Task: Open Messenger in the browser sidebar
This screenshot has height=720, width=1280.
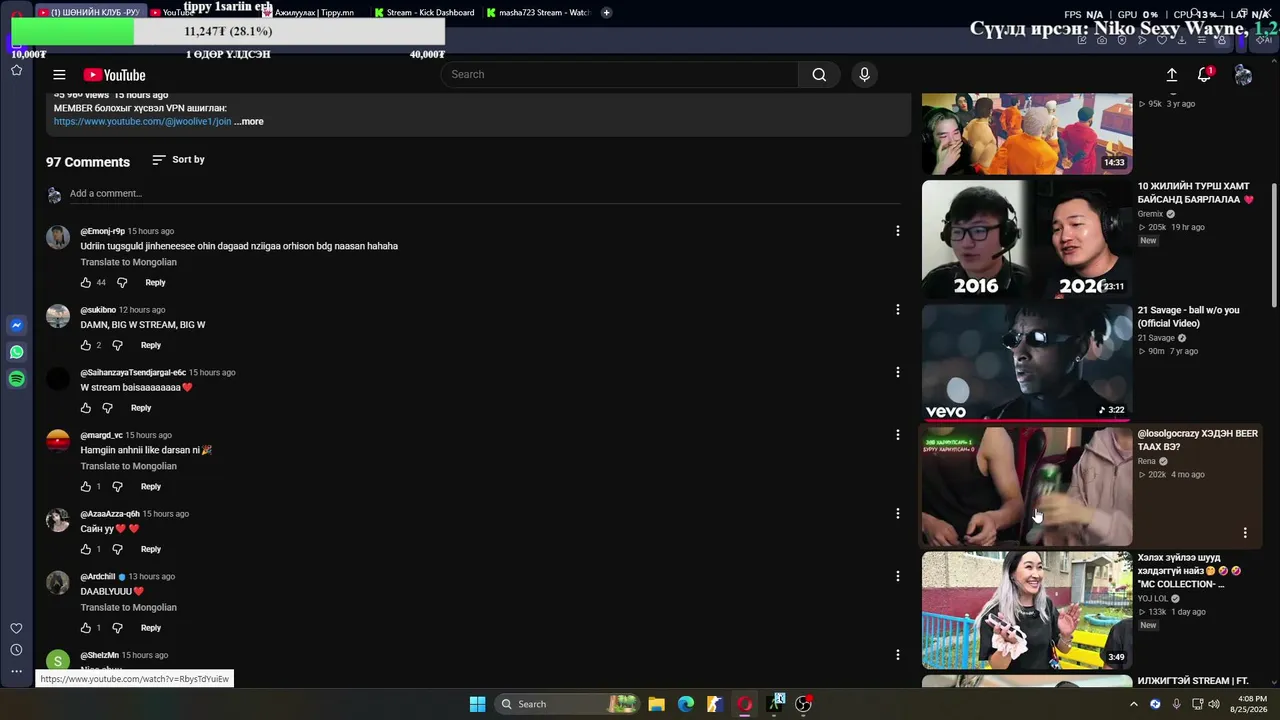Action: (x=16, y=325)
